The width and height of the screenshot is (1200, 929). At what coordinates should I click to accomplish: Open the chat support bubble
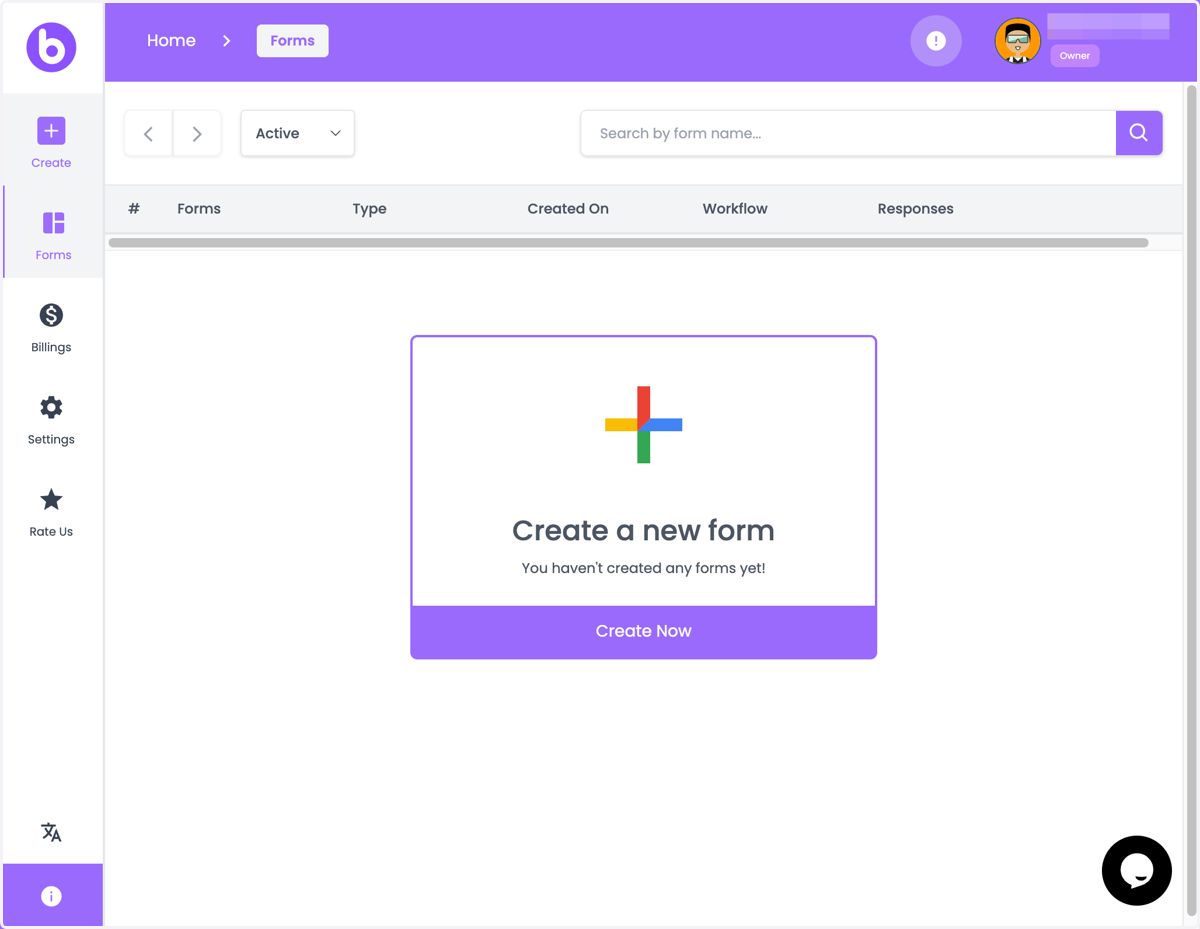pyautogui.click(x=1137, y=871)
